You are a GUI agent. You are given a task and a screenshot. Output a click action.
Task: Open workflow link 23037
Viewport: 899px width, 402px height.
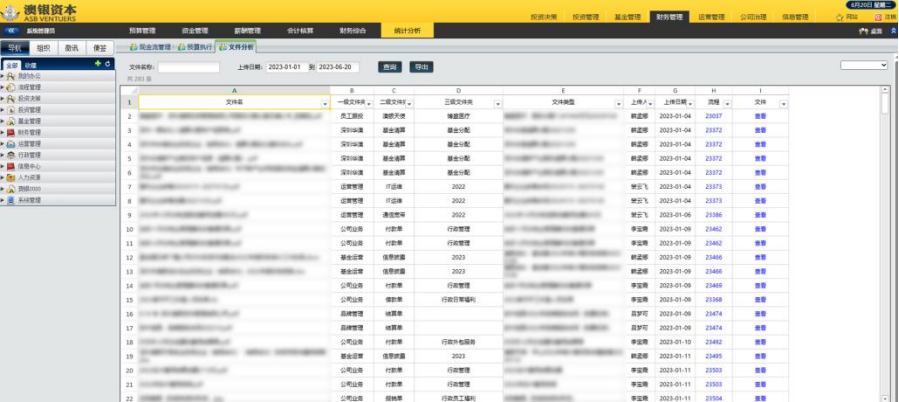(x=713, y=116)
